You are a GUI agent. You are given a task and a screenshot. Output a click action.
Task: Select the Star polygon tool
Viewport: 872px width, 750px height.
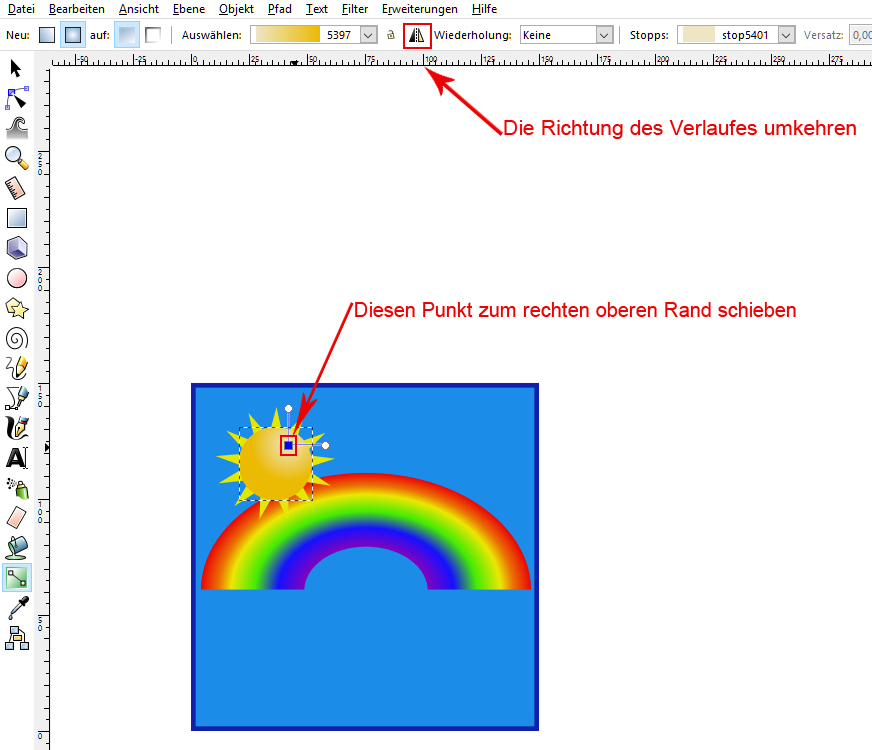tap(17, 308)
